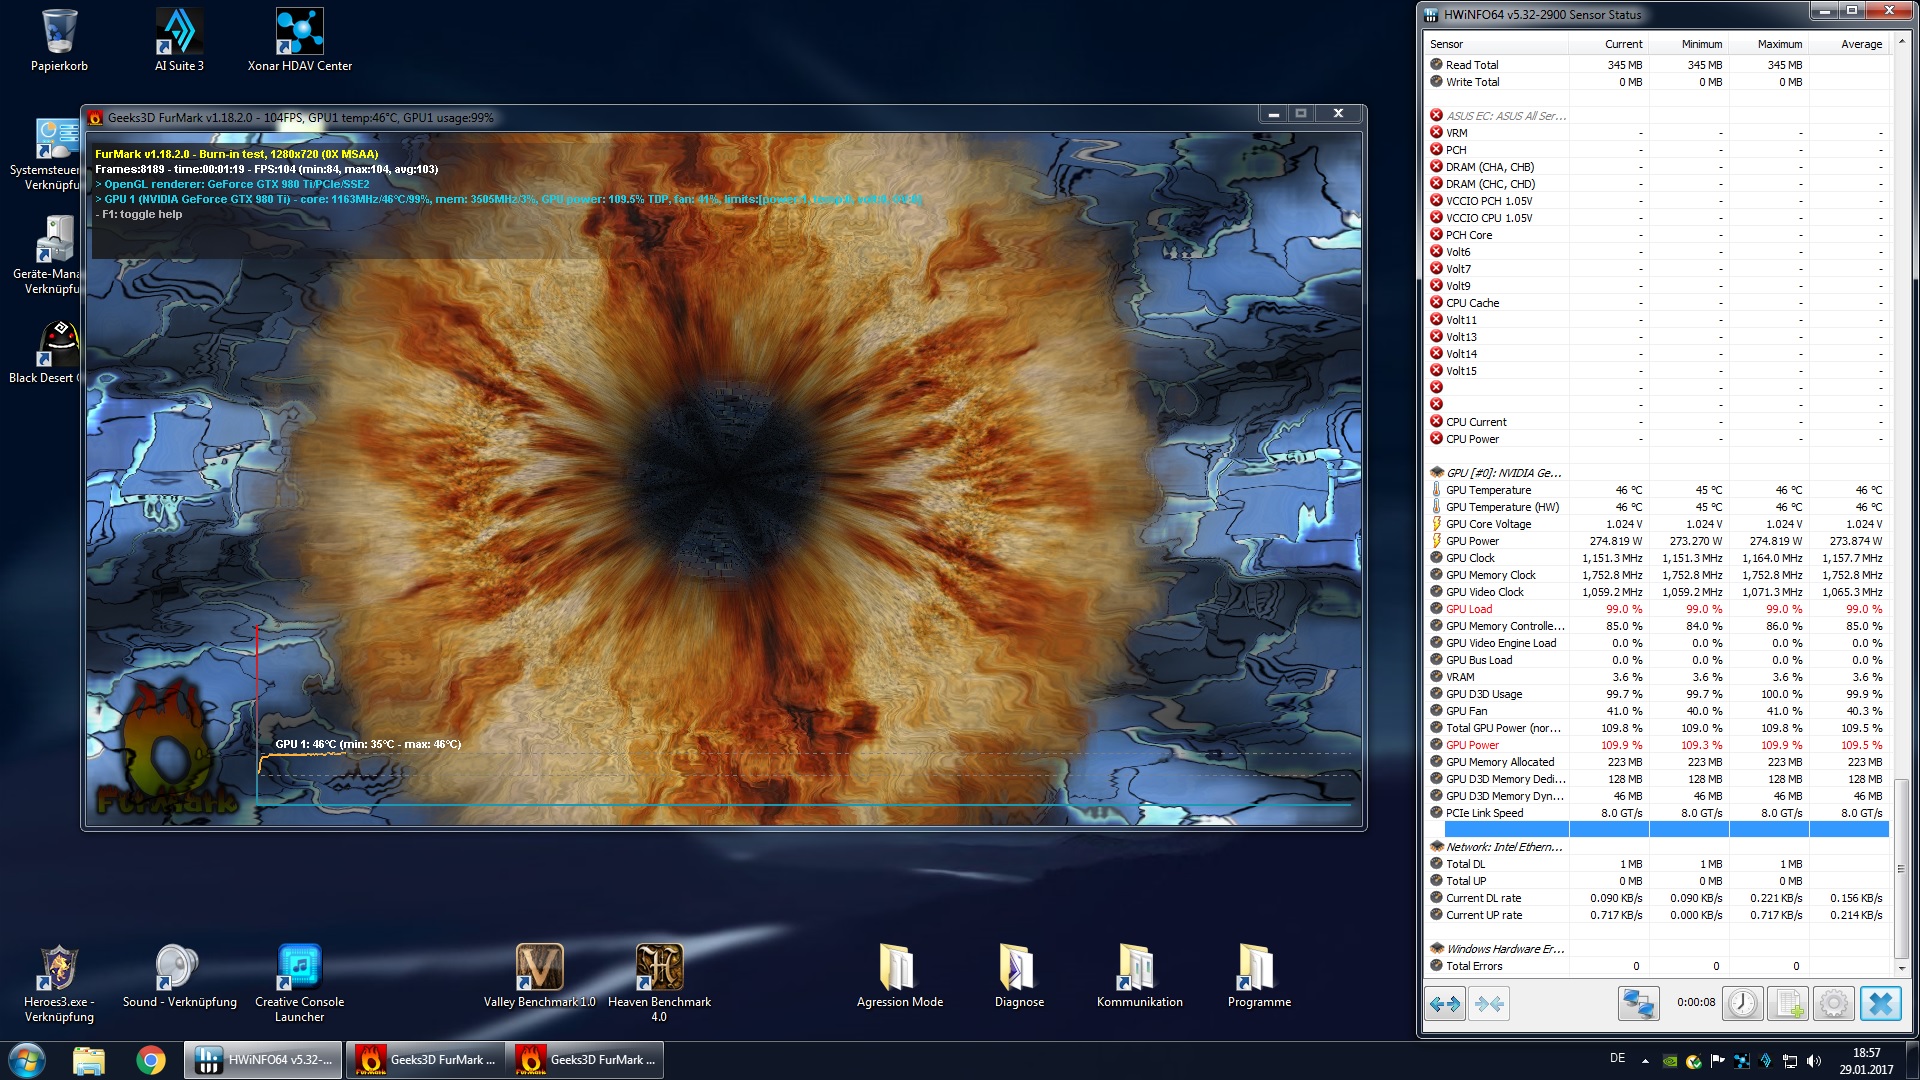
Task: Toggle the disabled CPU Cache sensor icon
Action: click(1436, 302)
